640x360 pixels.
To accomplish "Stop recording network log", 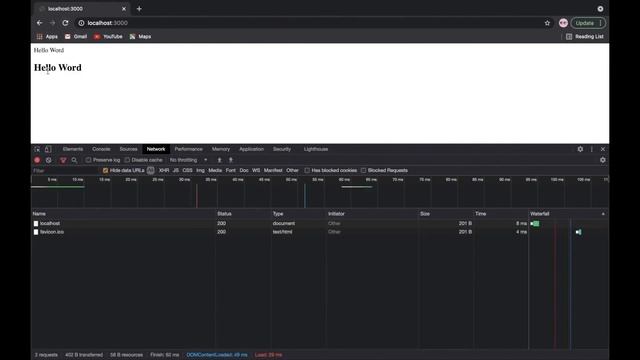I will click(37, 160).
